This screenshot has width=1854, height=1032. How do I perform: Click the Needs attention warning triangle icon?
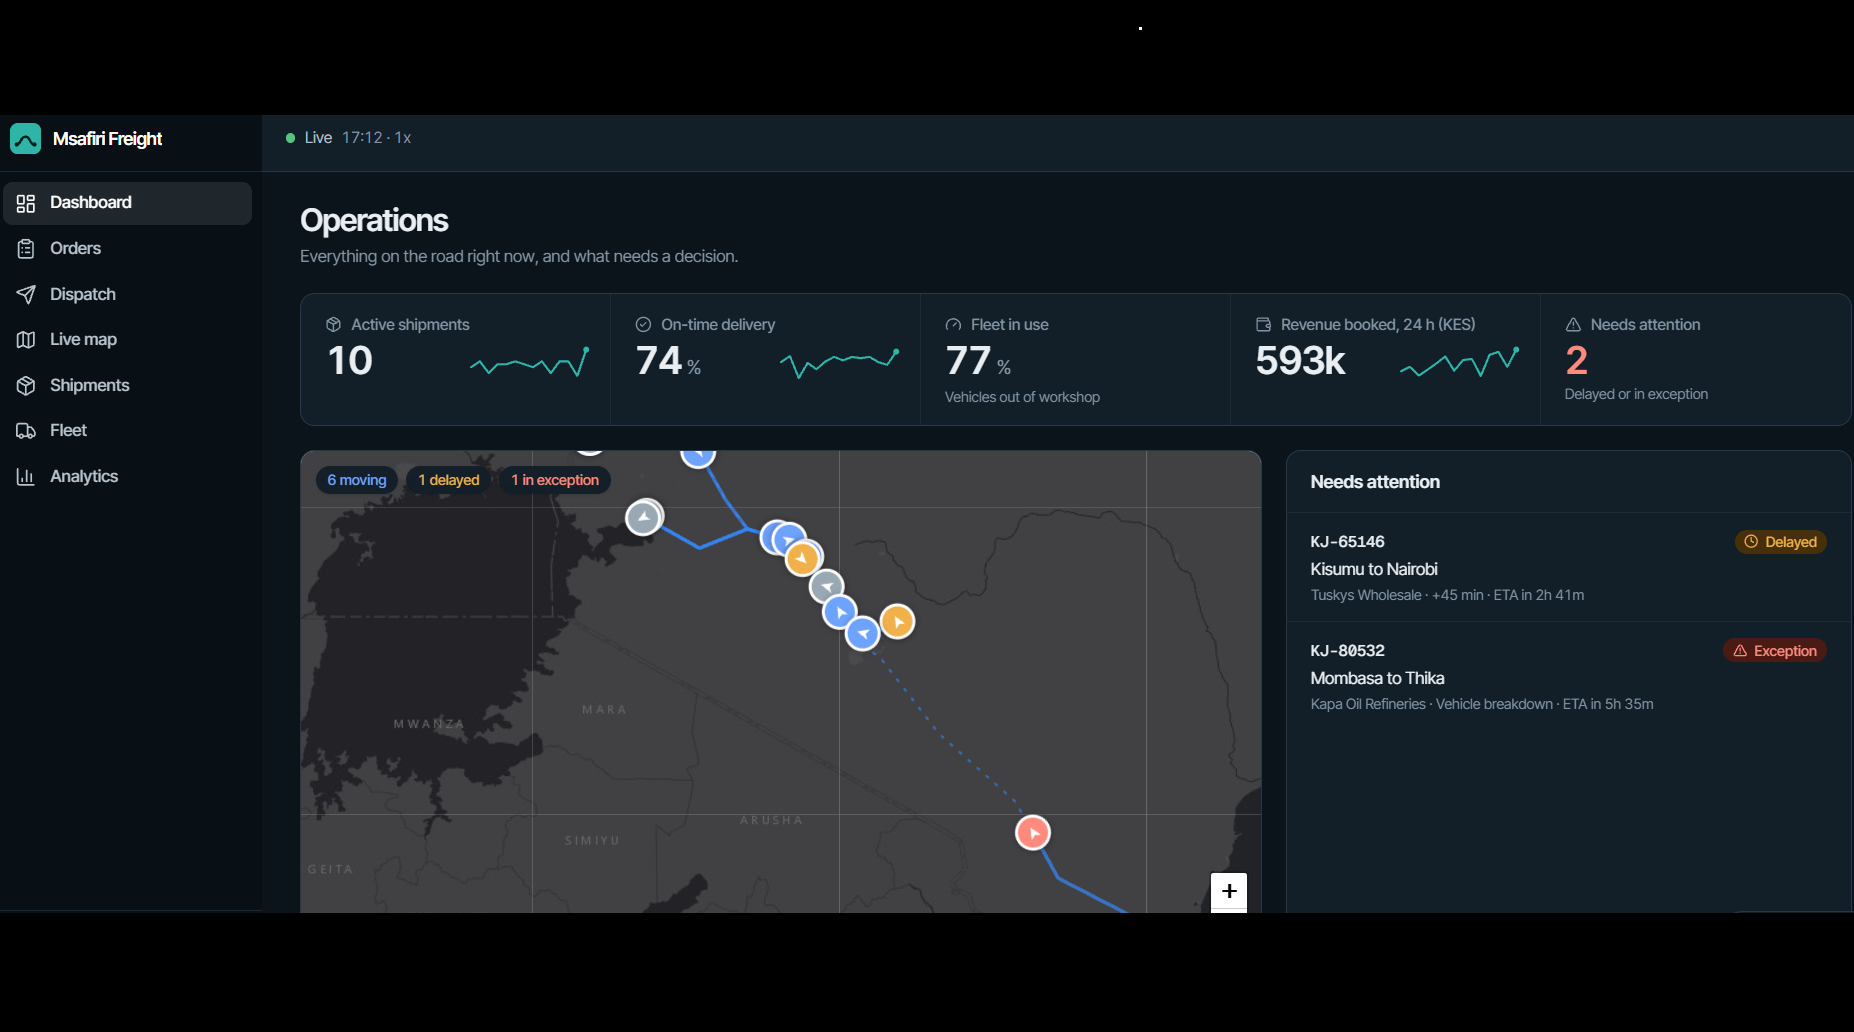tap(1573, 325)
